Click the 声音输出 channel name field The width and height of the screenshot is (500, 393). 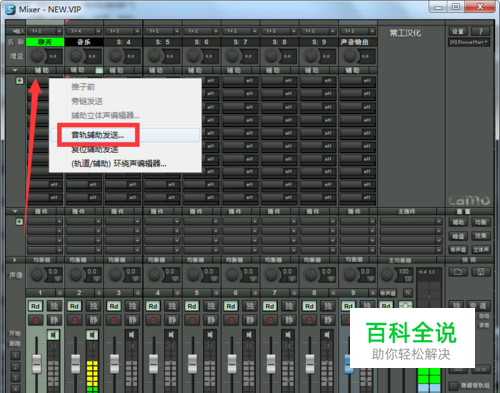coord(357,42)
